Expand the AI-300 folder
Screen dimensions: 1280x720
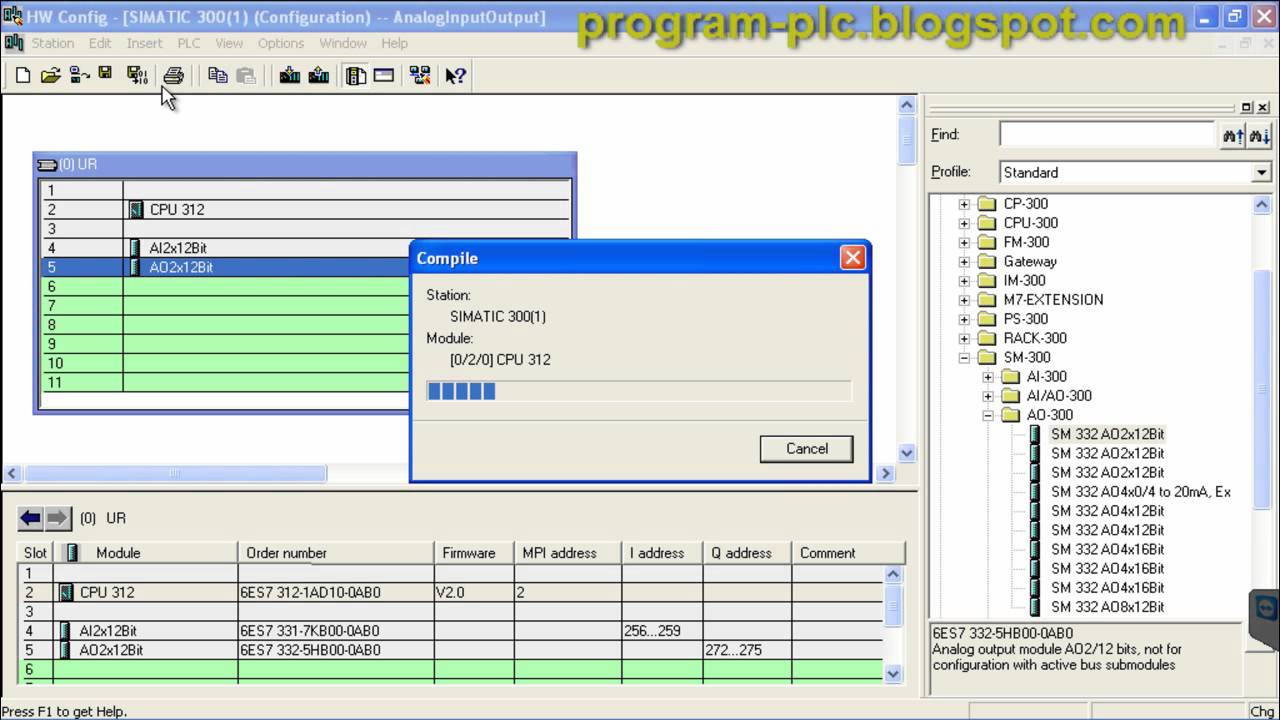pos(988,377)
